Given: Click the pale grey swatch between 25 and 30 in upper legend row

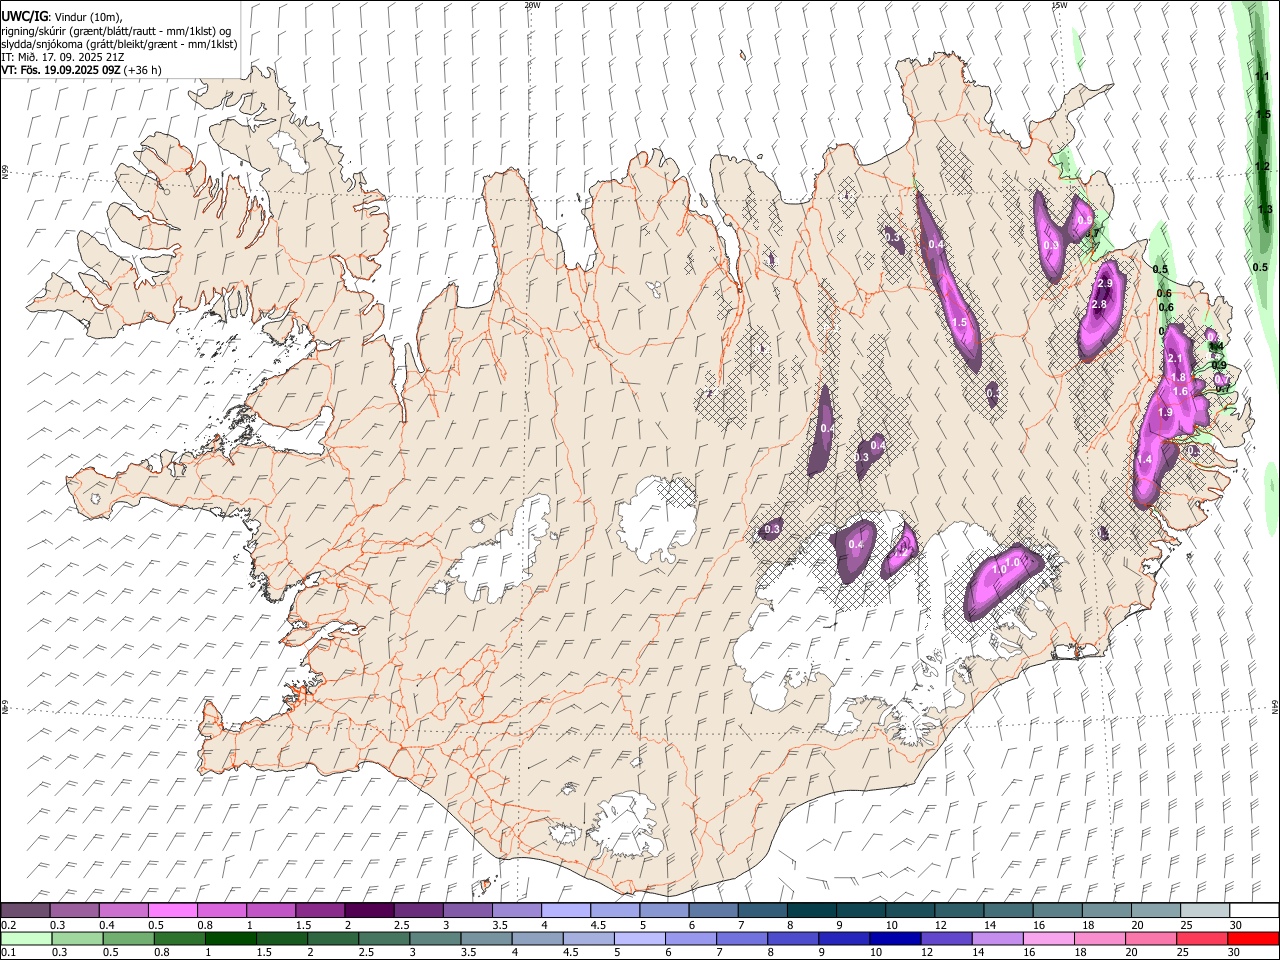Looking at the screenshot, I should (x=1205, y=911).
